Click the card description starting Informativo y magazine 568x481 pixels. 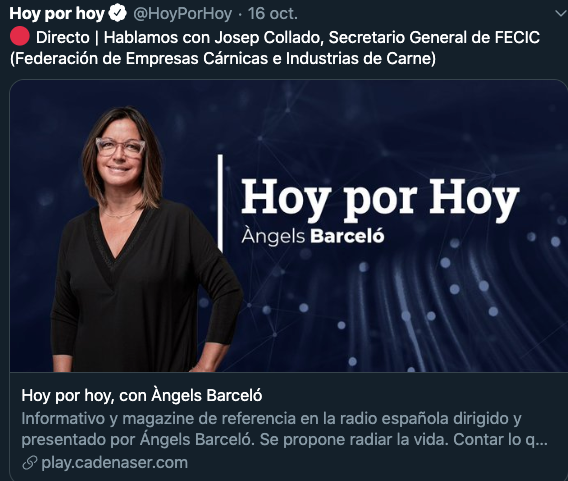pyautogui.click(x=284, y=429)
